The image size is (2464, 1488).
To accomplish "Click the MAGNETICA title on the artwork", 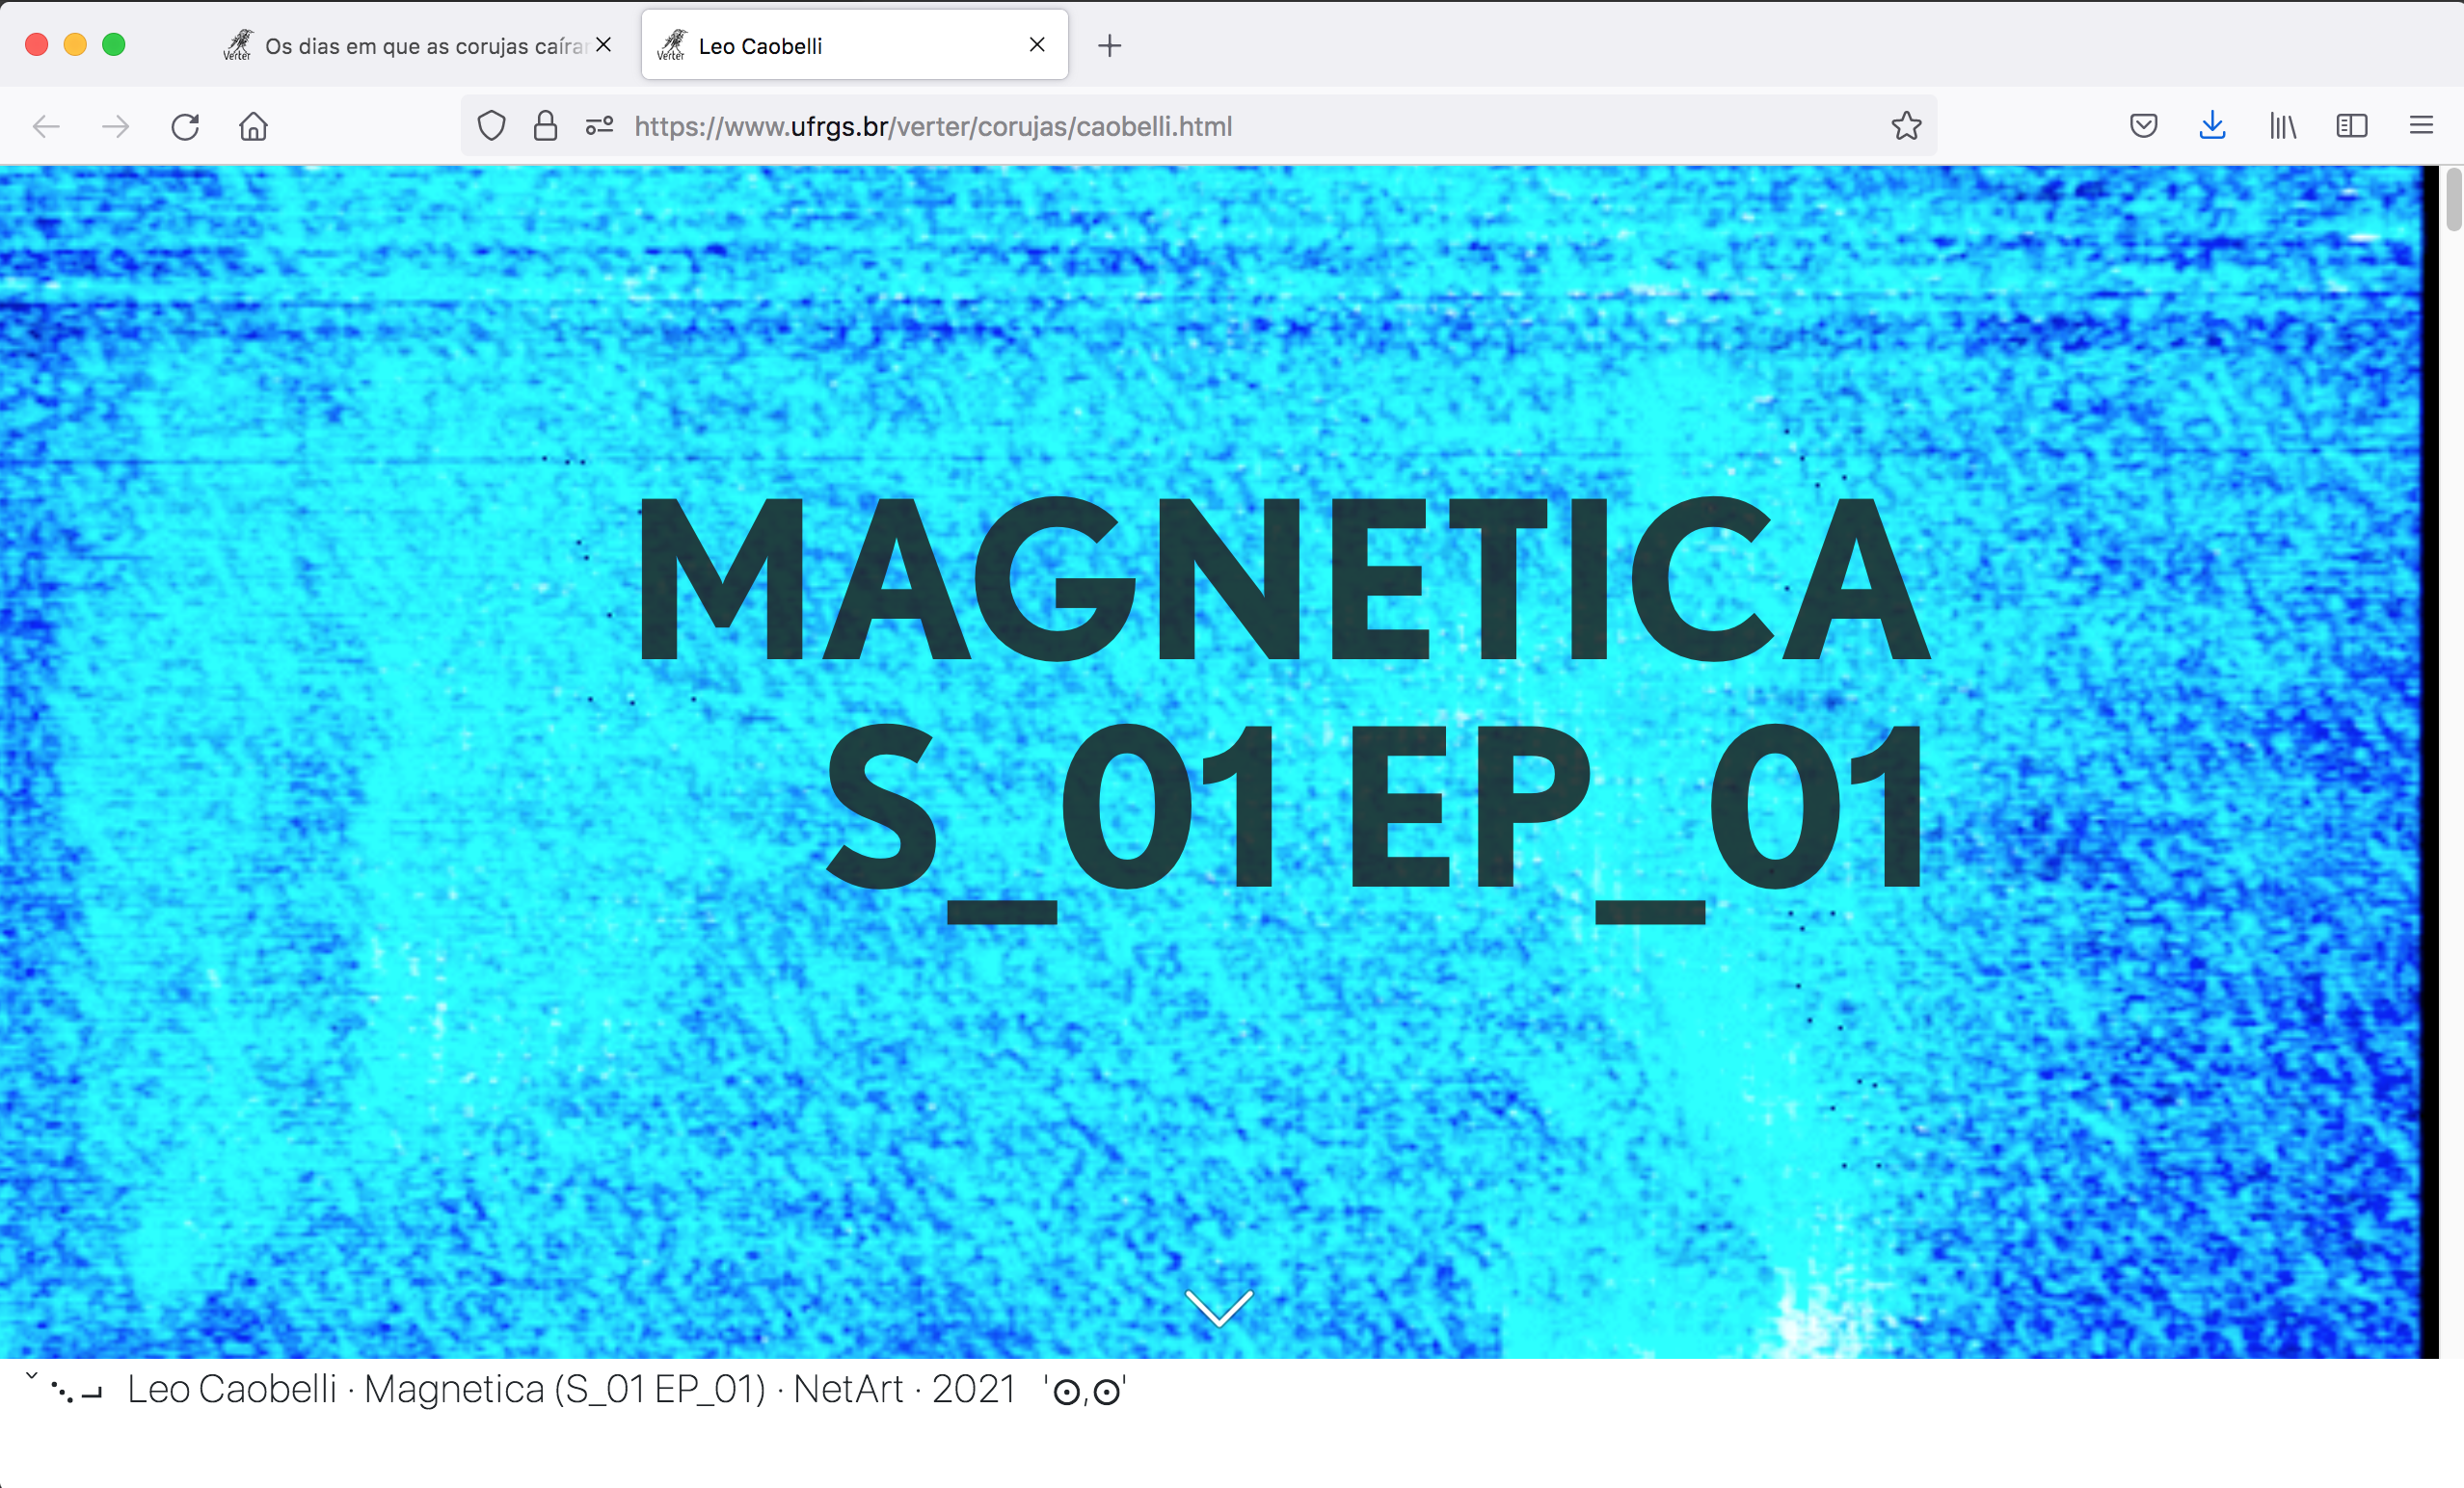I will pyautogui.click(x=1285, y=580).
